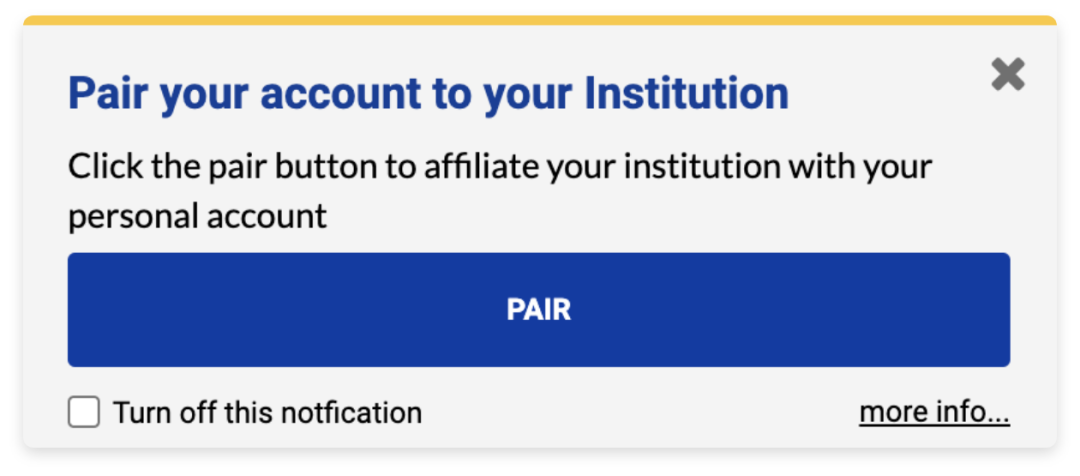This screenshot has width=1080, height=476.
Task: Follow the underlined more info link
Action: (x=934, y=412)
